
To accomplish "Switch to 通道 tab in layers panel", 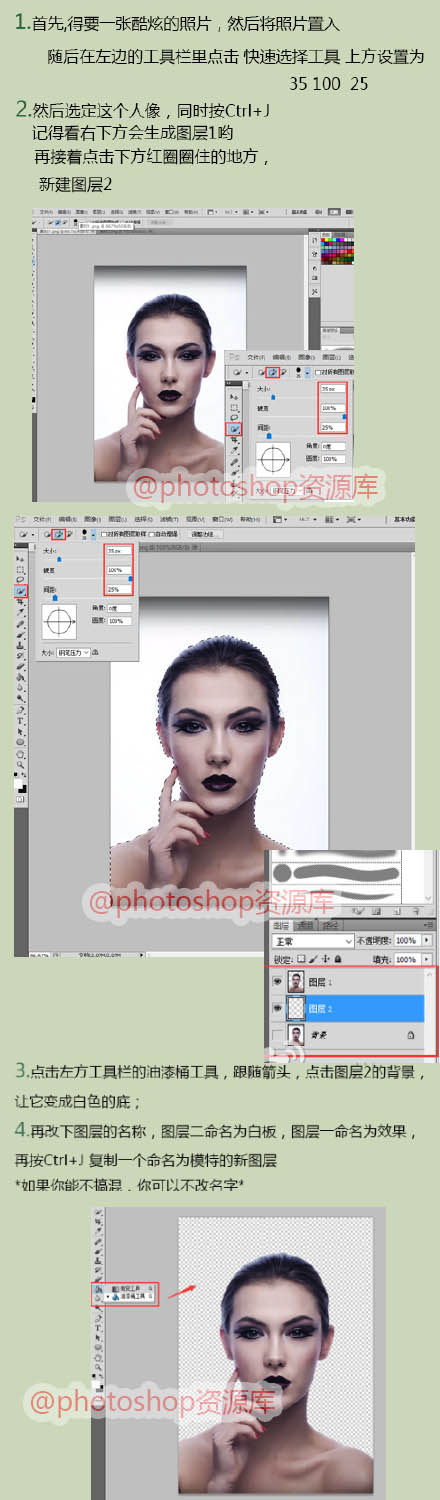I will [x=305, y=926].
